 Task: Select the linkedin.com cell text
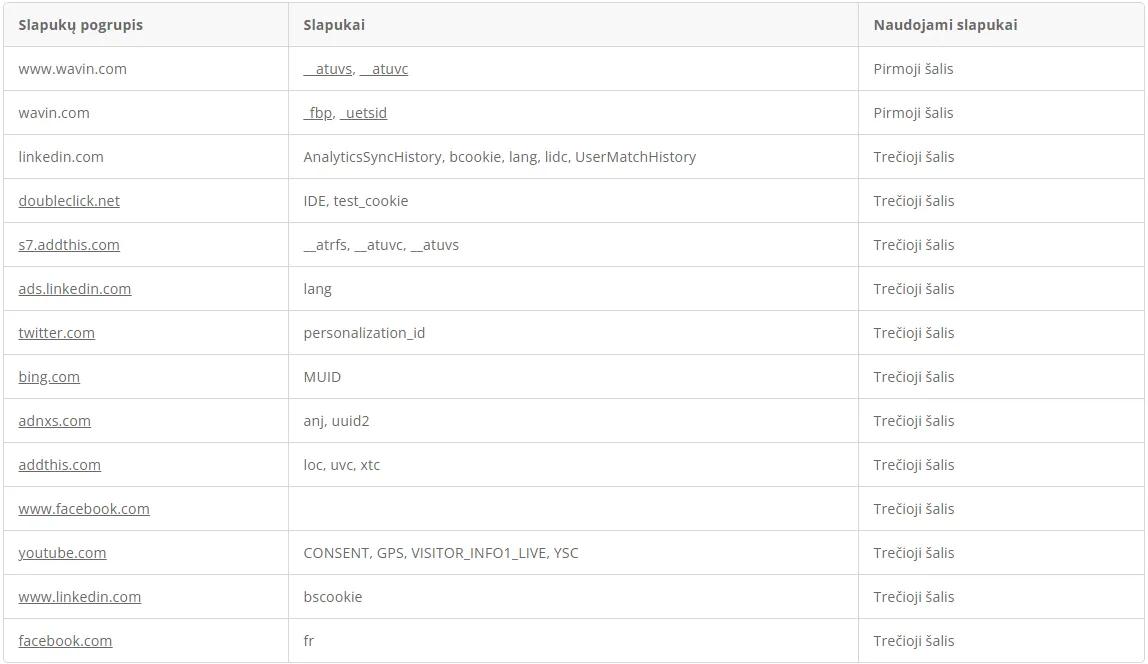61,157
